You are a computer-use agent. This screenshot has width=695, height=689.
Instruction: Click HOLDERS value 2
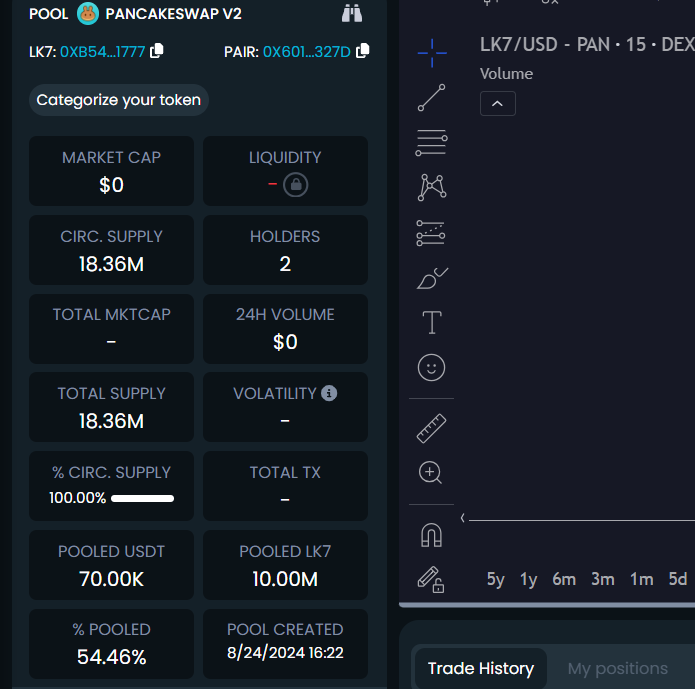pyautogui.click(x=285, y=264)
